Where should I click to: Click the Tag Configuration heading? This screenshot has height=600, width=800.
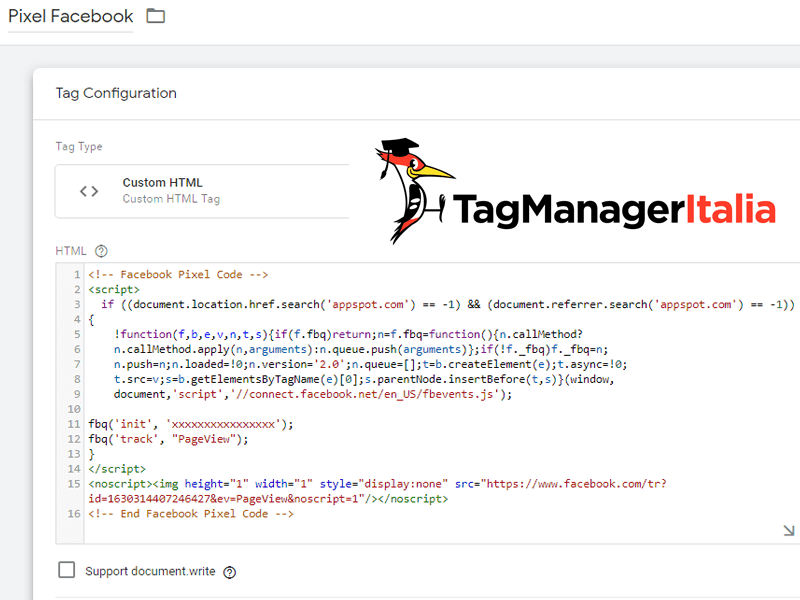click(116, 93)
